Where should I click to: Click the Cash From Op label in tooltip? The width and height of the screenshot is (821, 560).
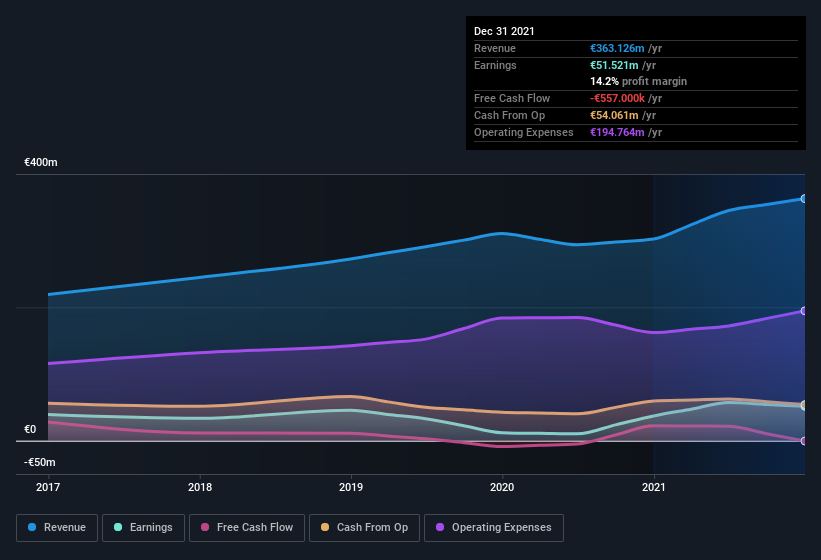coord(509,115)
